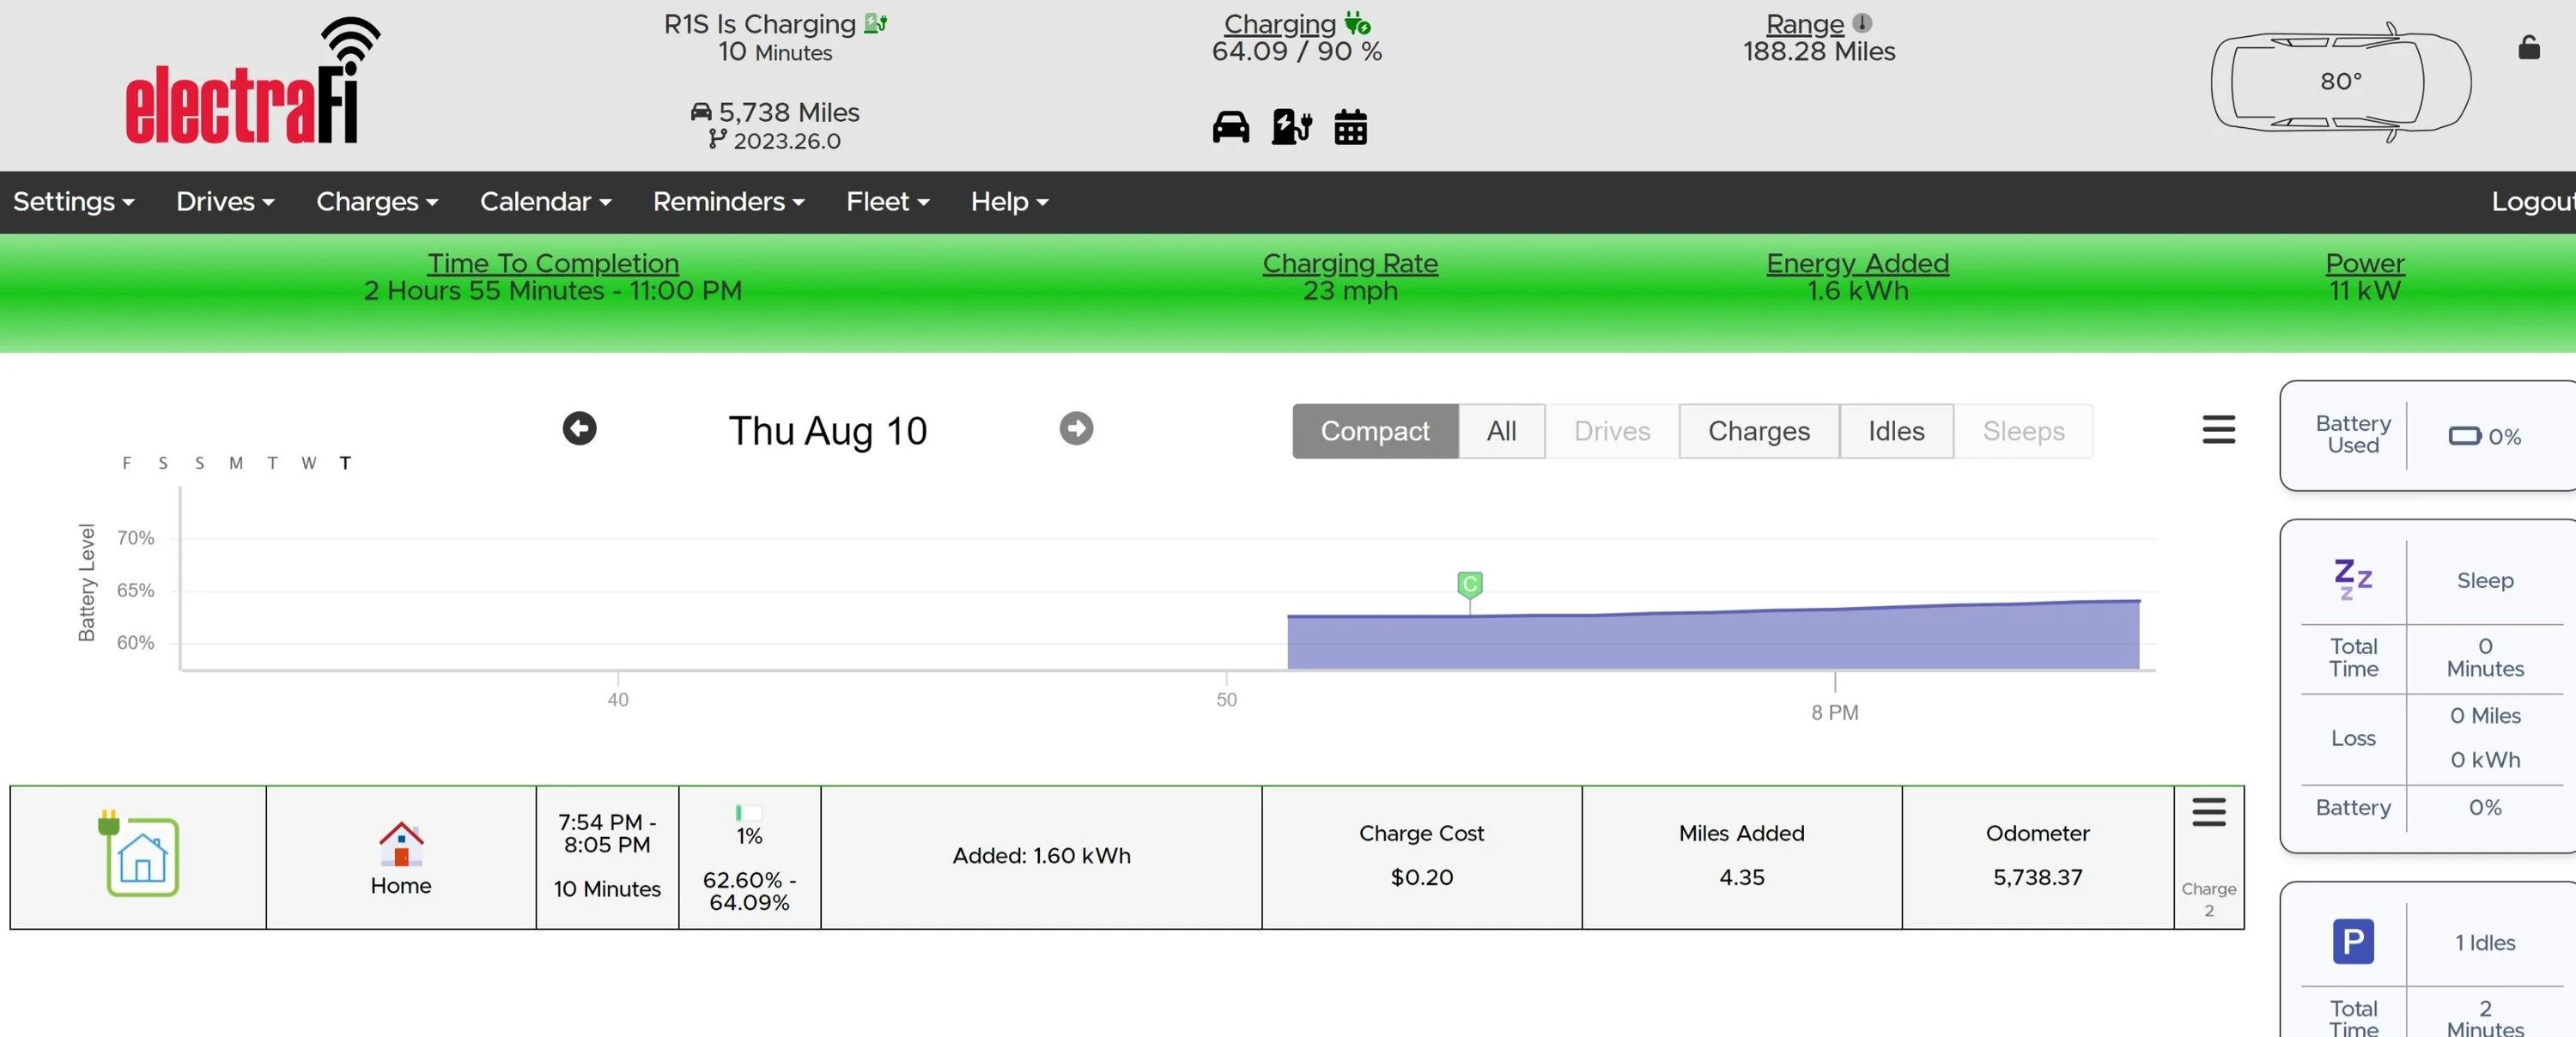Open the charge row hamburger menu
The image size is (2576, 1037).
2208,812
